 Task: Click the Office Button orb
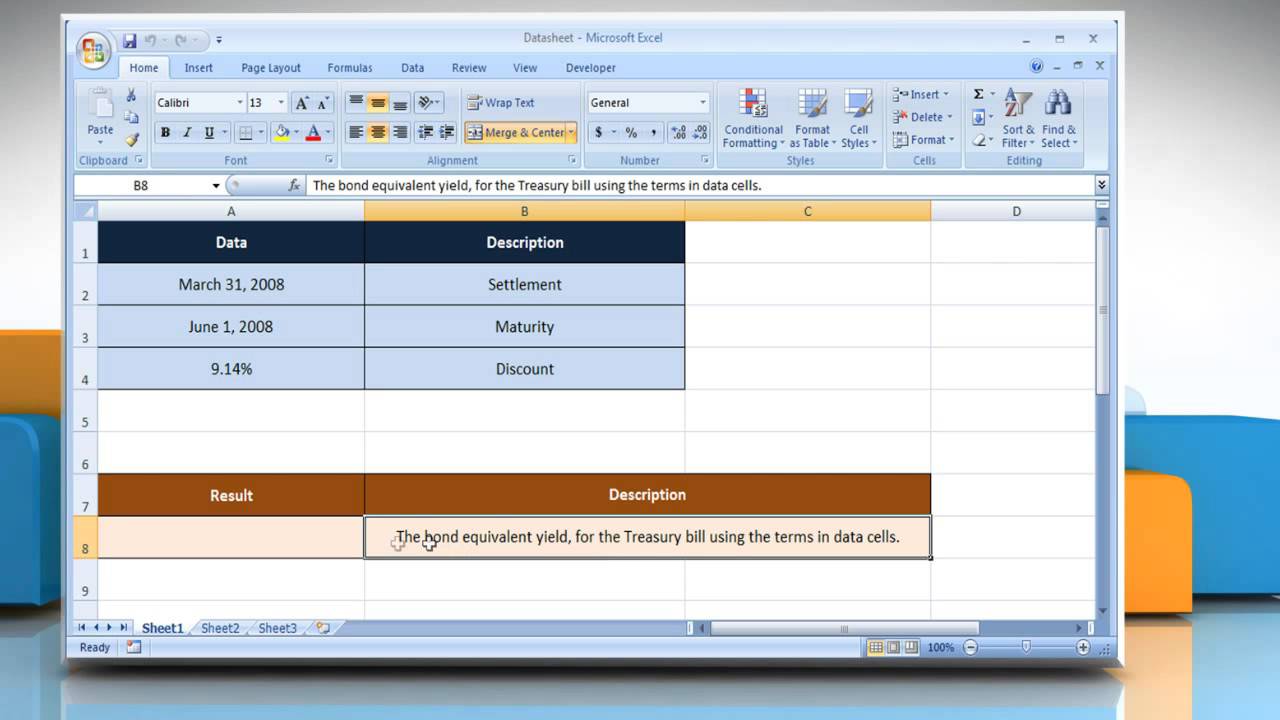point(93,51)
